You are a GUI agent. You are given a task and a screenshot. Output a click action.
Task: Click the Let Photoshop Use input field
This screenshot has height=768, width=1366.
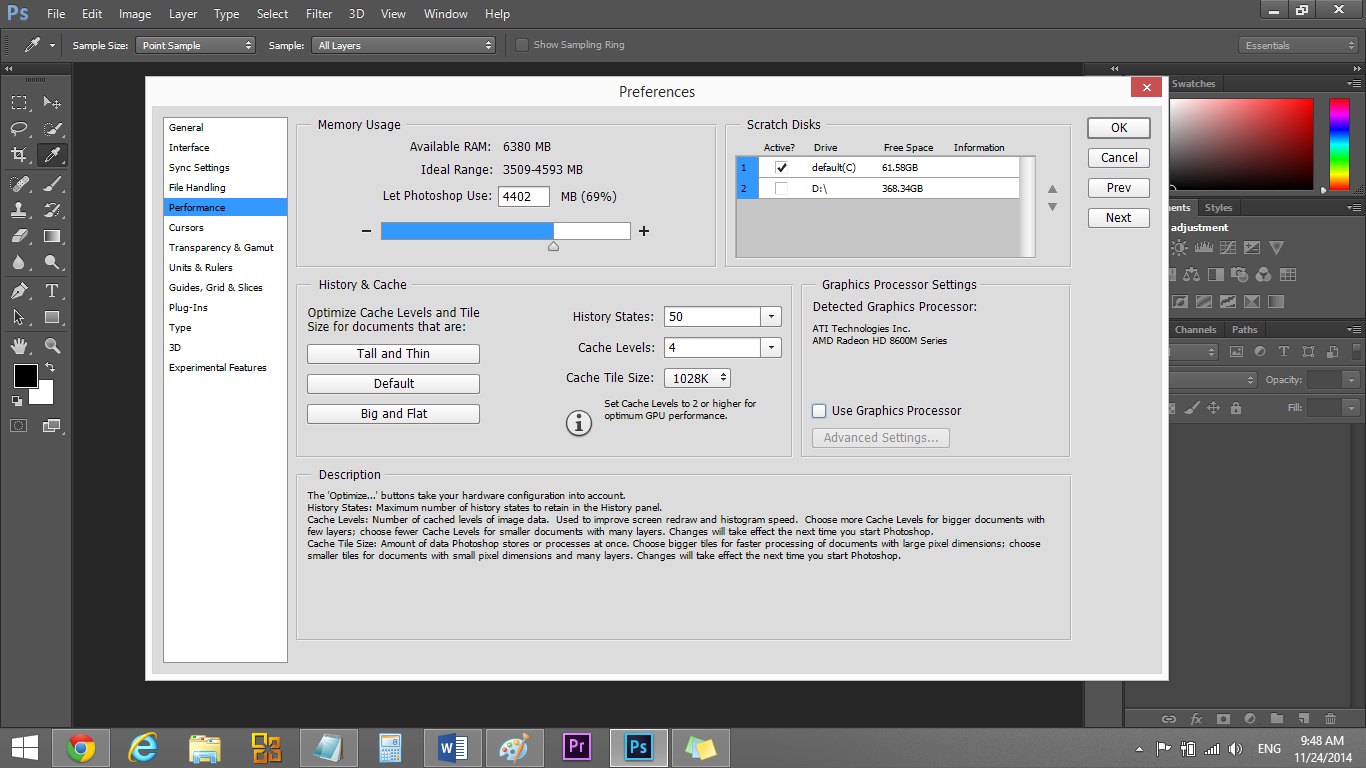coord(524,197)
